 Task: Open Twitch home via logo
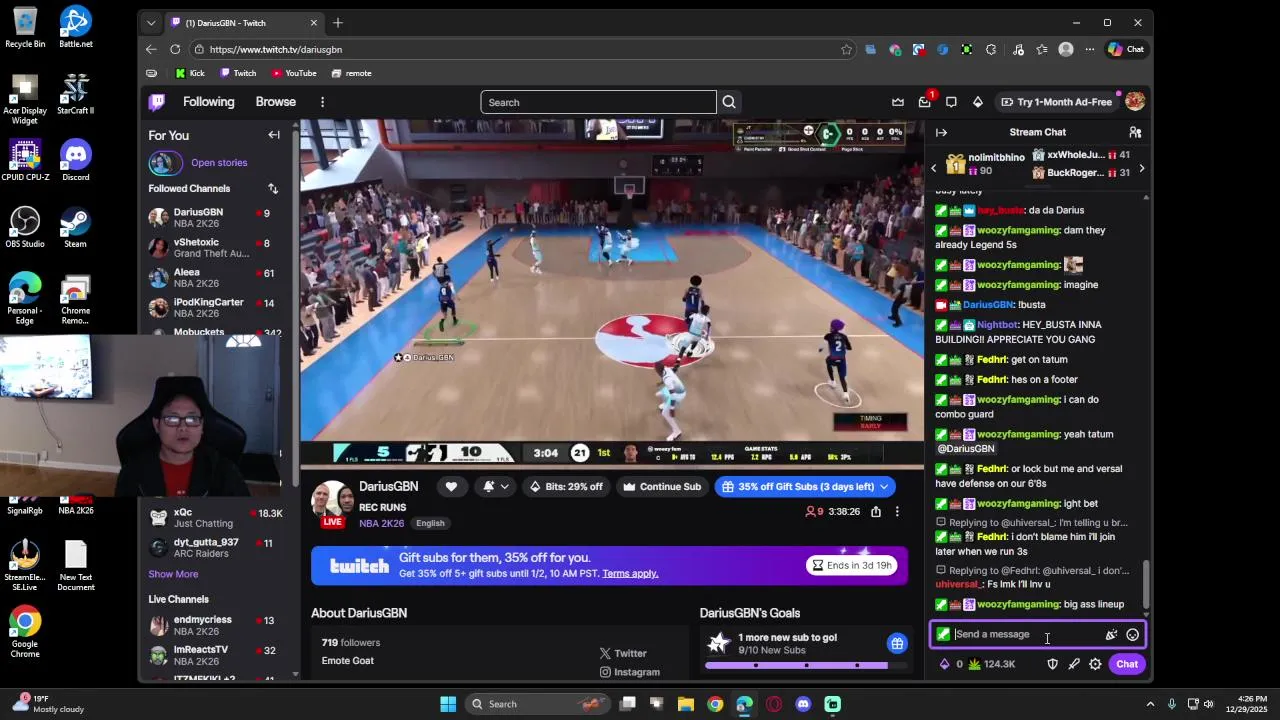click(157, 102)
